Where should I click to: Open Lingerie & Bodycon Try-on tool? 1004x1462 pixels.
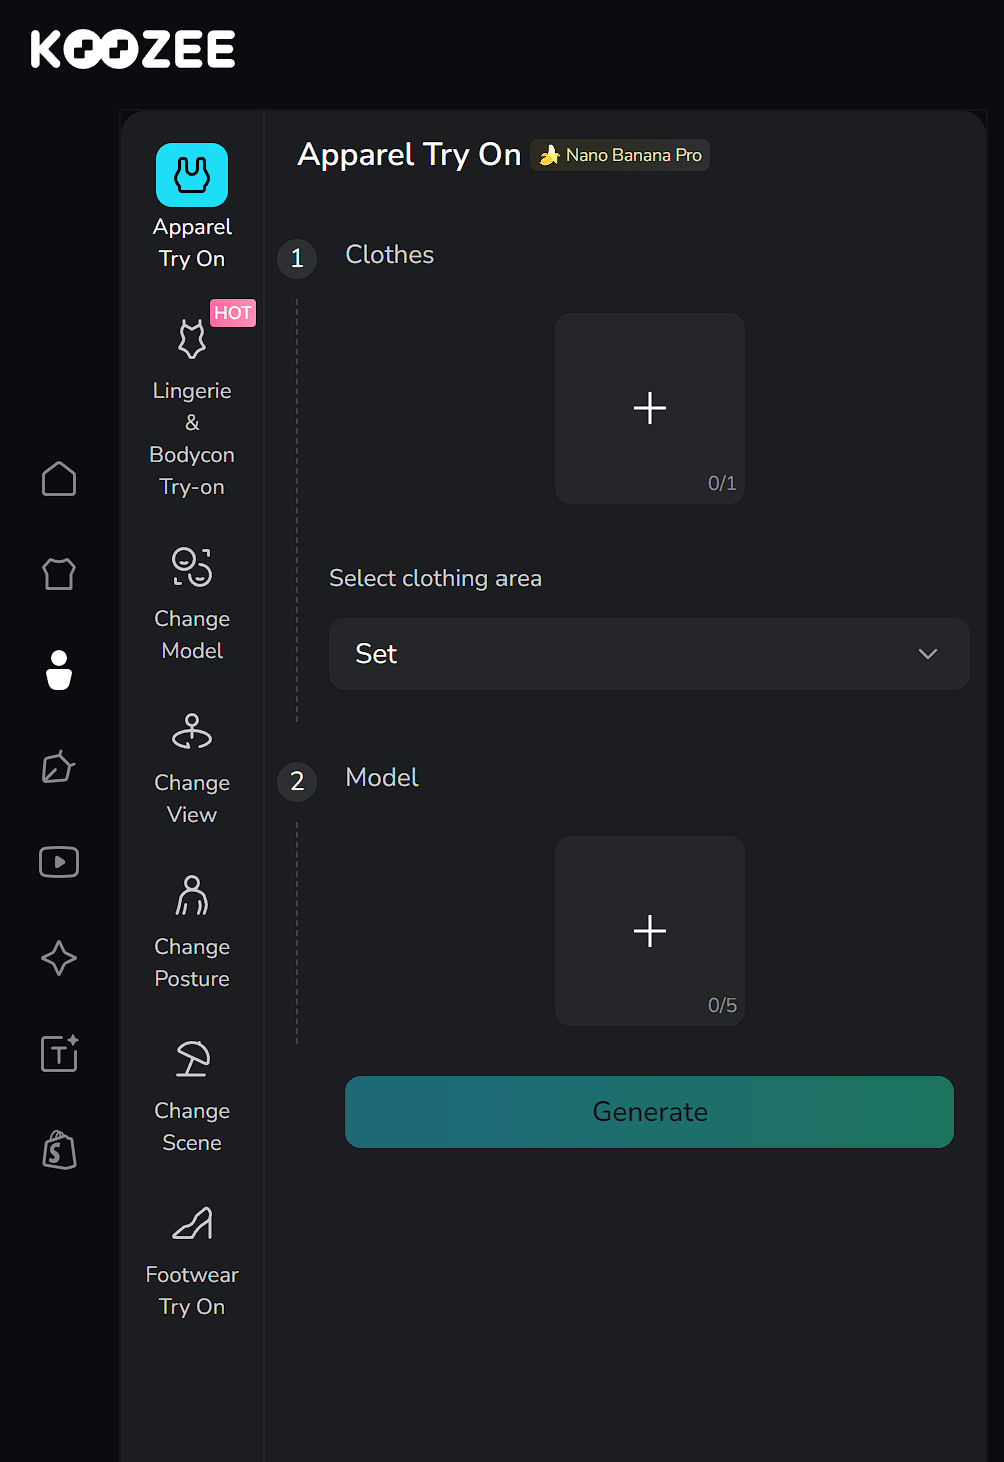tap(192, 408)
